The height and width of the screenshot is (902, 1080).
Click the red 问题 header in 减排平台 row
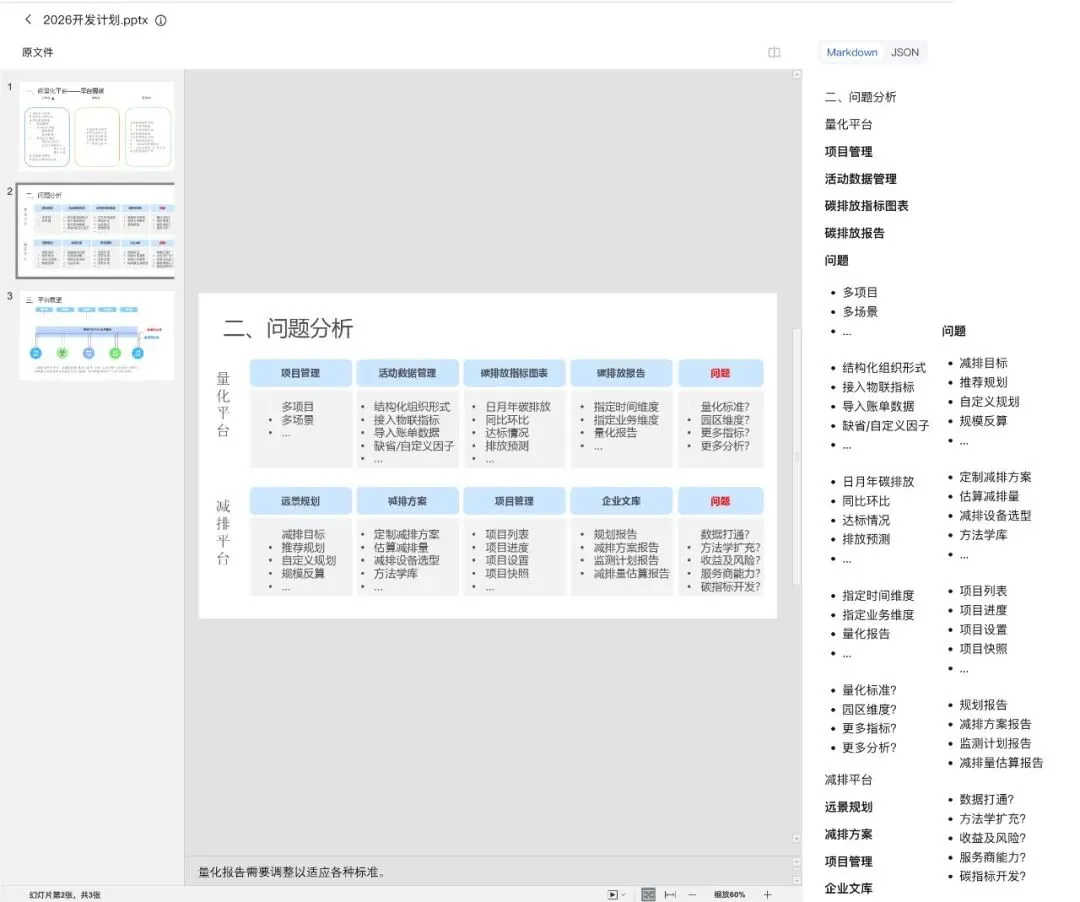click(x=720, y=501)
